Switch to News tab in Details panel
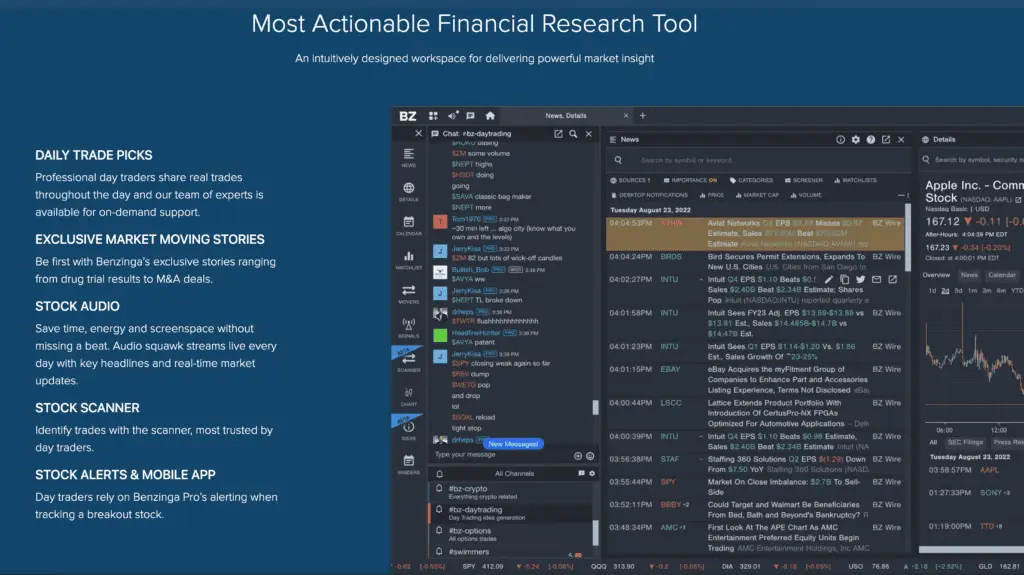 (x=969, y=275)
